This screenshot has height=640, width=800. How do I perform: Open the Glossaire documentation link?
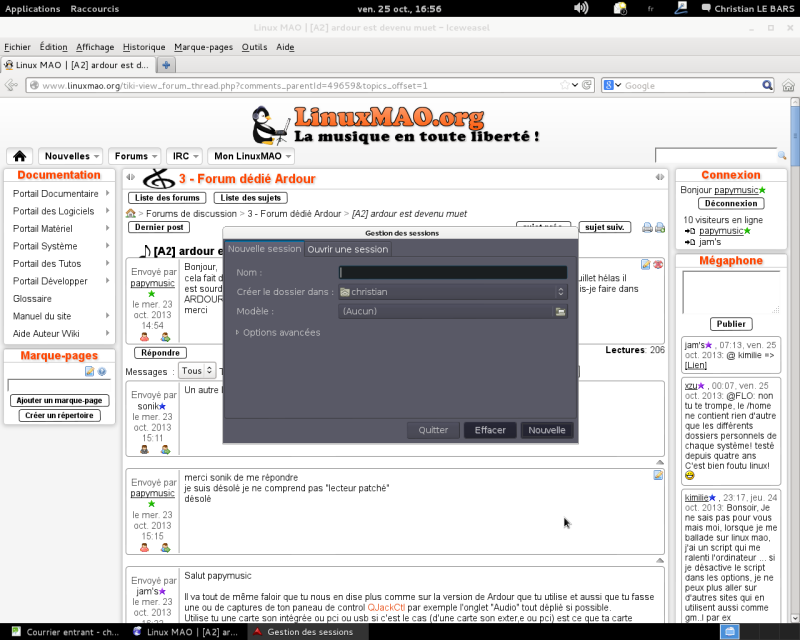[32, 299]
